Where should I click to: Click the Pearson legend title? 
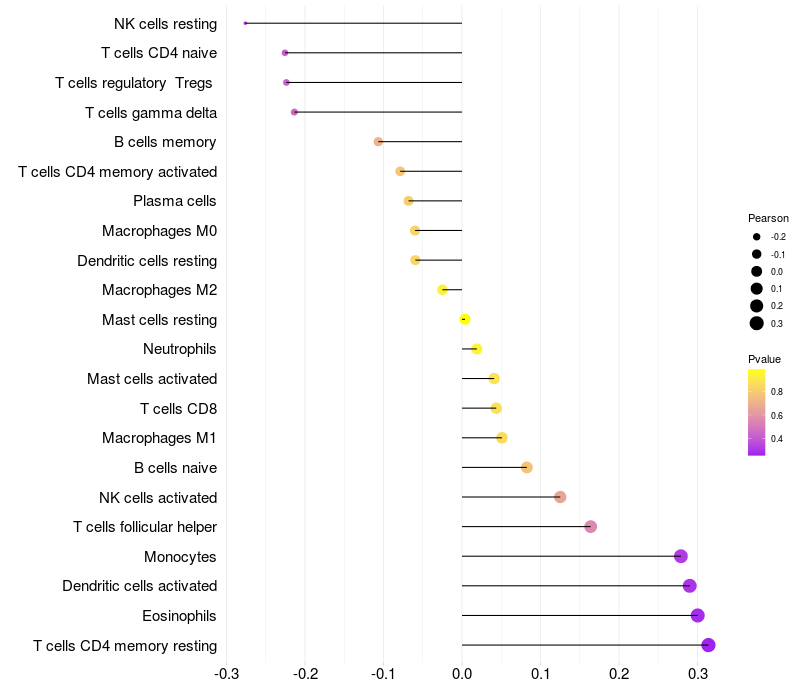768,218
